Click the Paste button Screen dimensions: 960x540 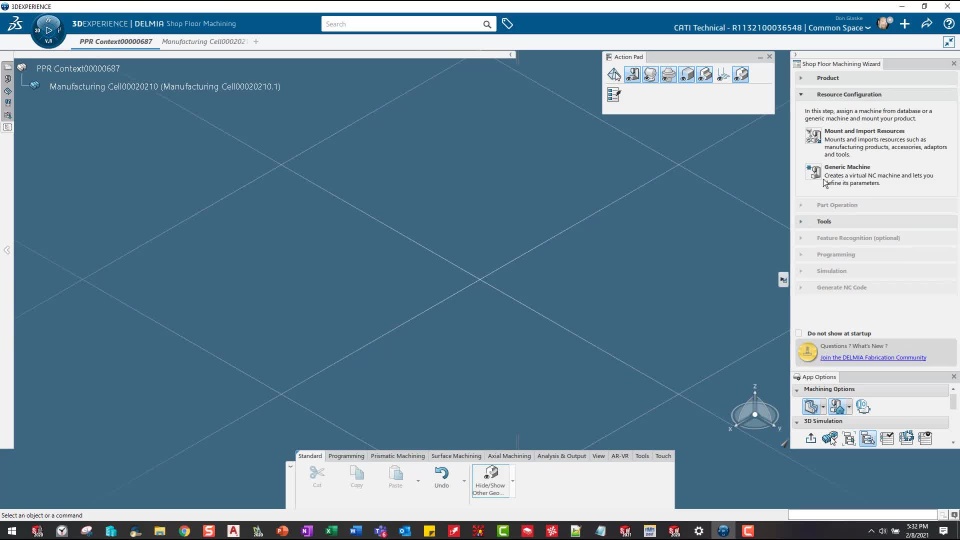(x=396, y=477)
